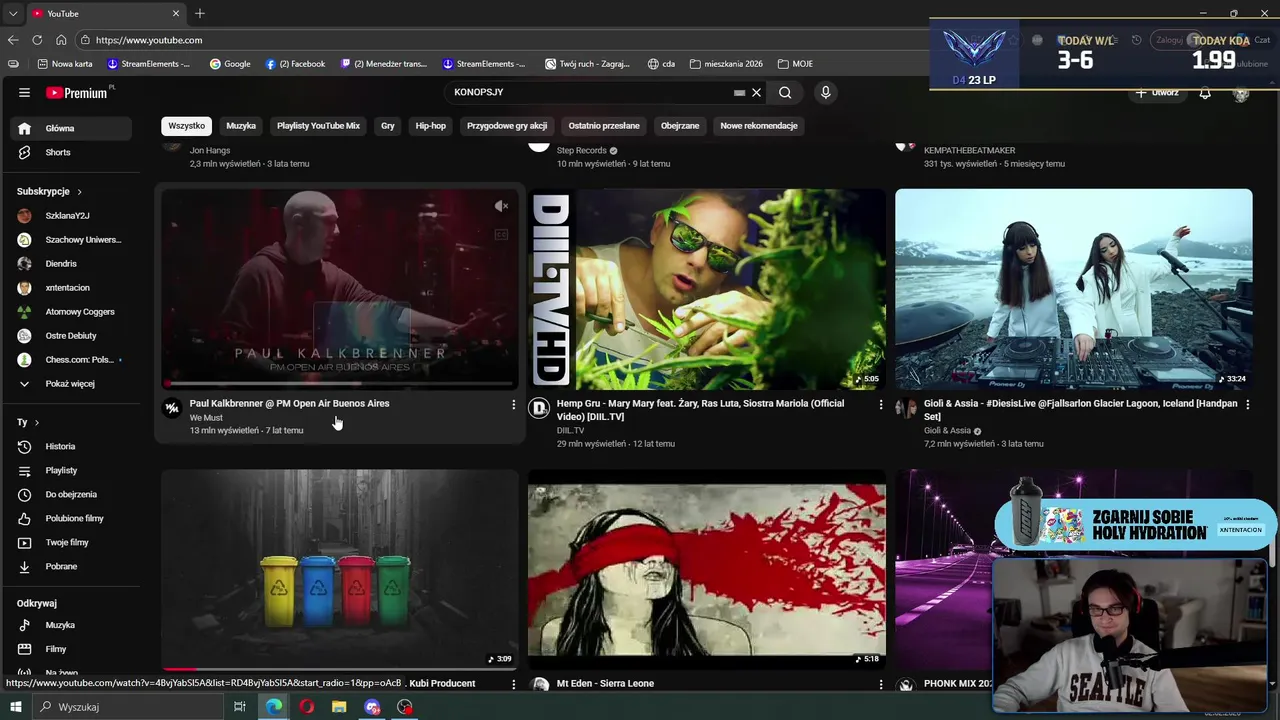Image resolution: width=1280 pixels, height=720 pixels.
Task: Go to Główna home in the sidebar
Action: (71, 128)
